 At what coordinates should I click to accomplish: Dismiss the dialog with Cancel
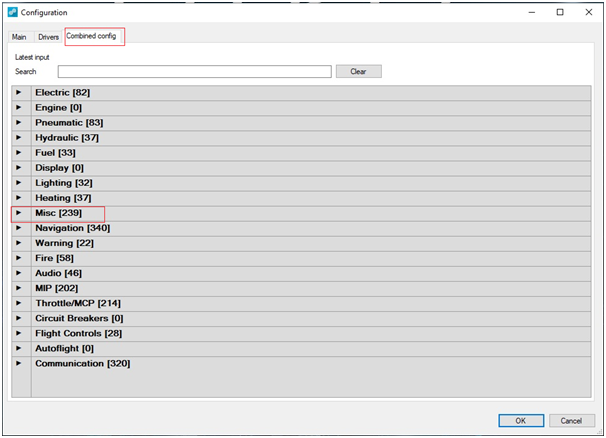pos(571,421)
